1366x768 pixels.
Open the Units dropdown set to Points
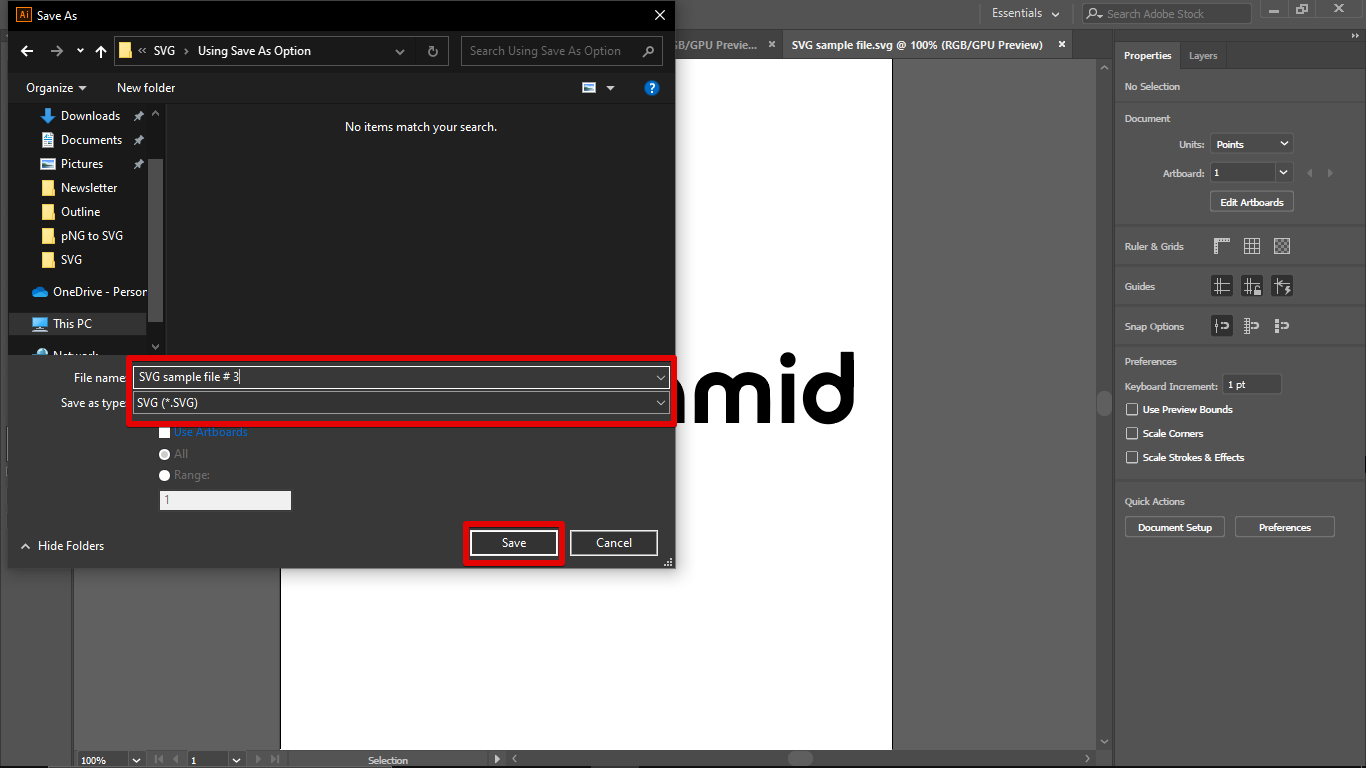point(1251,144)
